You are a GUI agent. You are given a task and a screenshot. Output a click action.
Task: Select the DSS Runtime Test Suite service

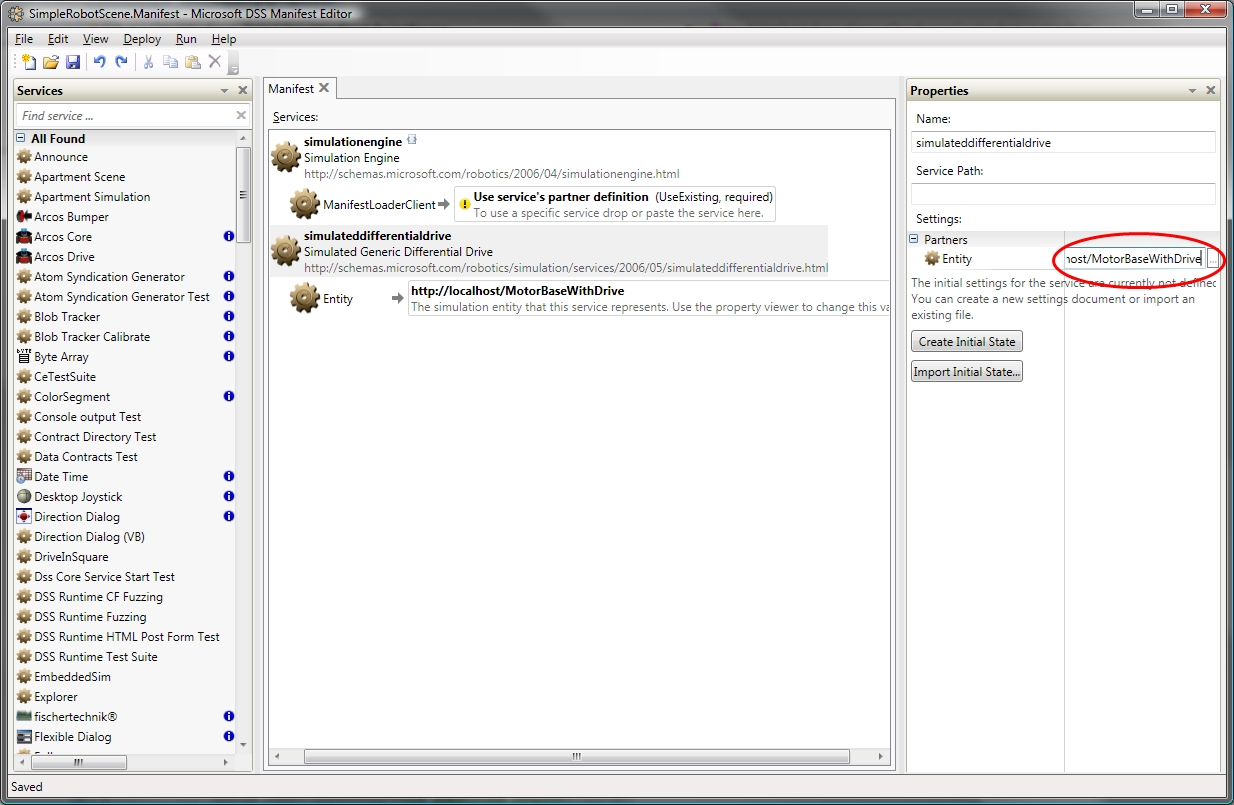click(x=96, y=657)
